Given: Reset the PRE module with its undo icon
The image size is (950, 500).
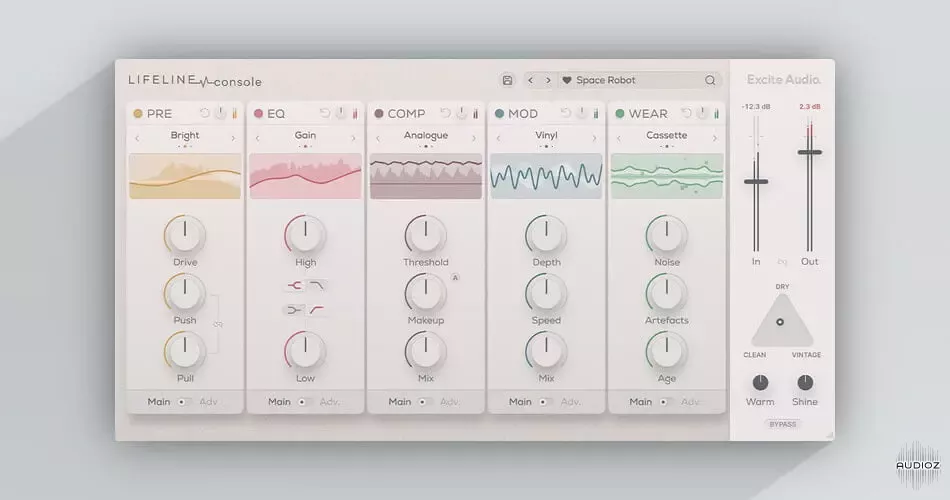Looking at the screenshot, I should point(205,113).
